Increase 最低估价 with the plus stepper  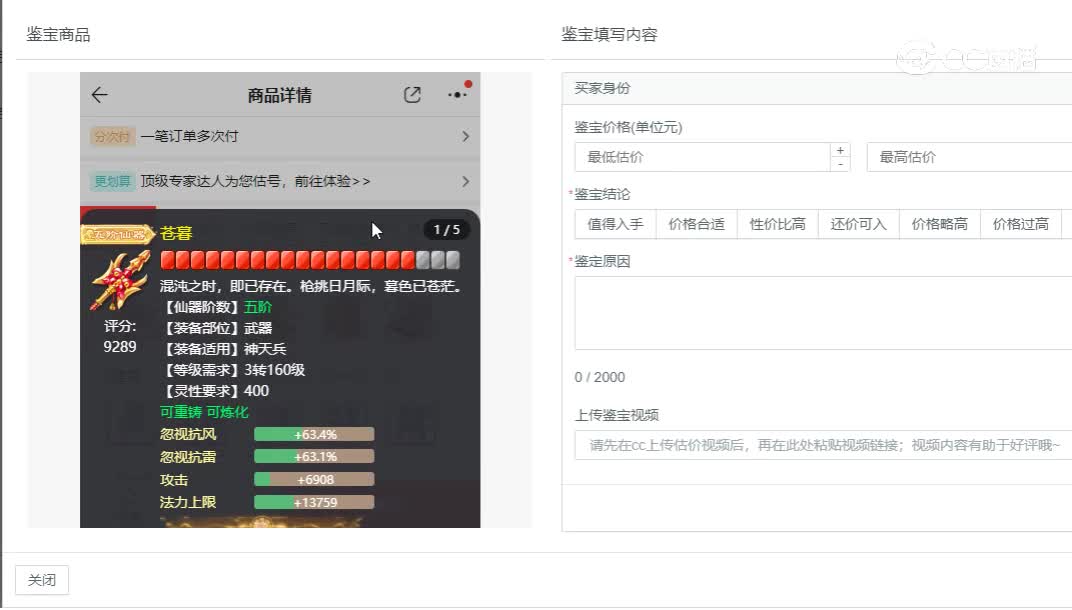pos(840,150)
